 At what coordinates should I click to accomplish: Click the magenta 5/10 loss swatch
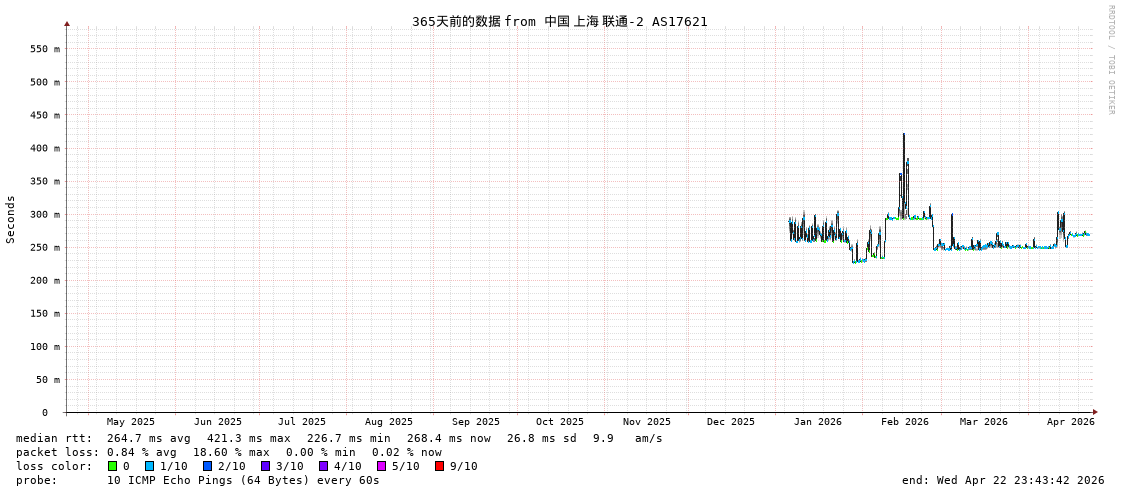[381, 466]
